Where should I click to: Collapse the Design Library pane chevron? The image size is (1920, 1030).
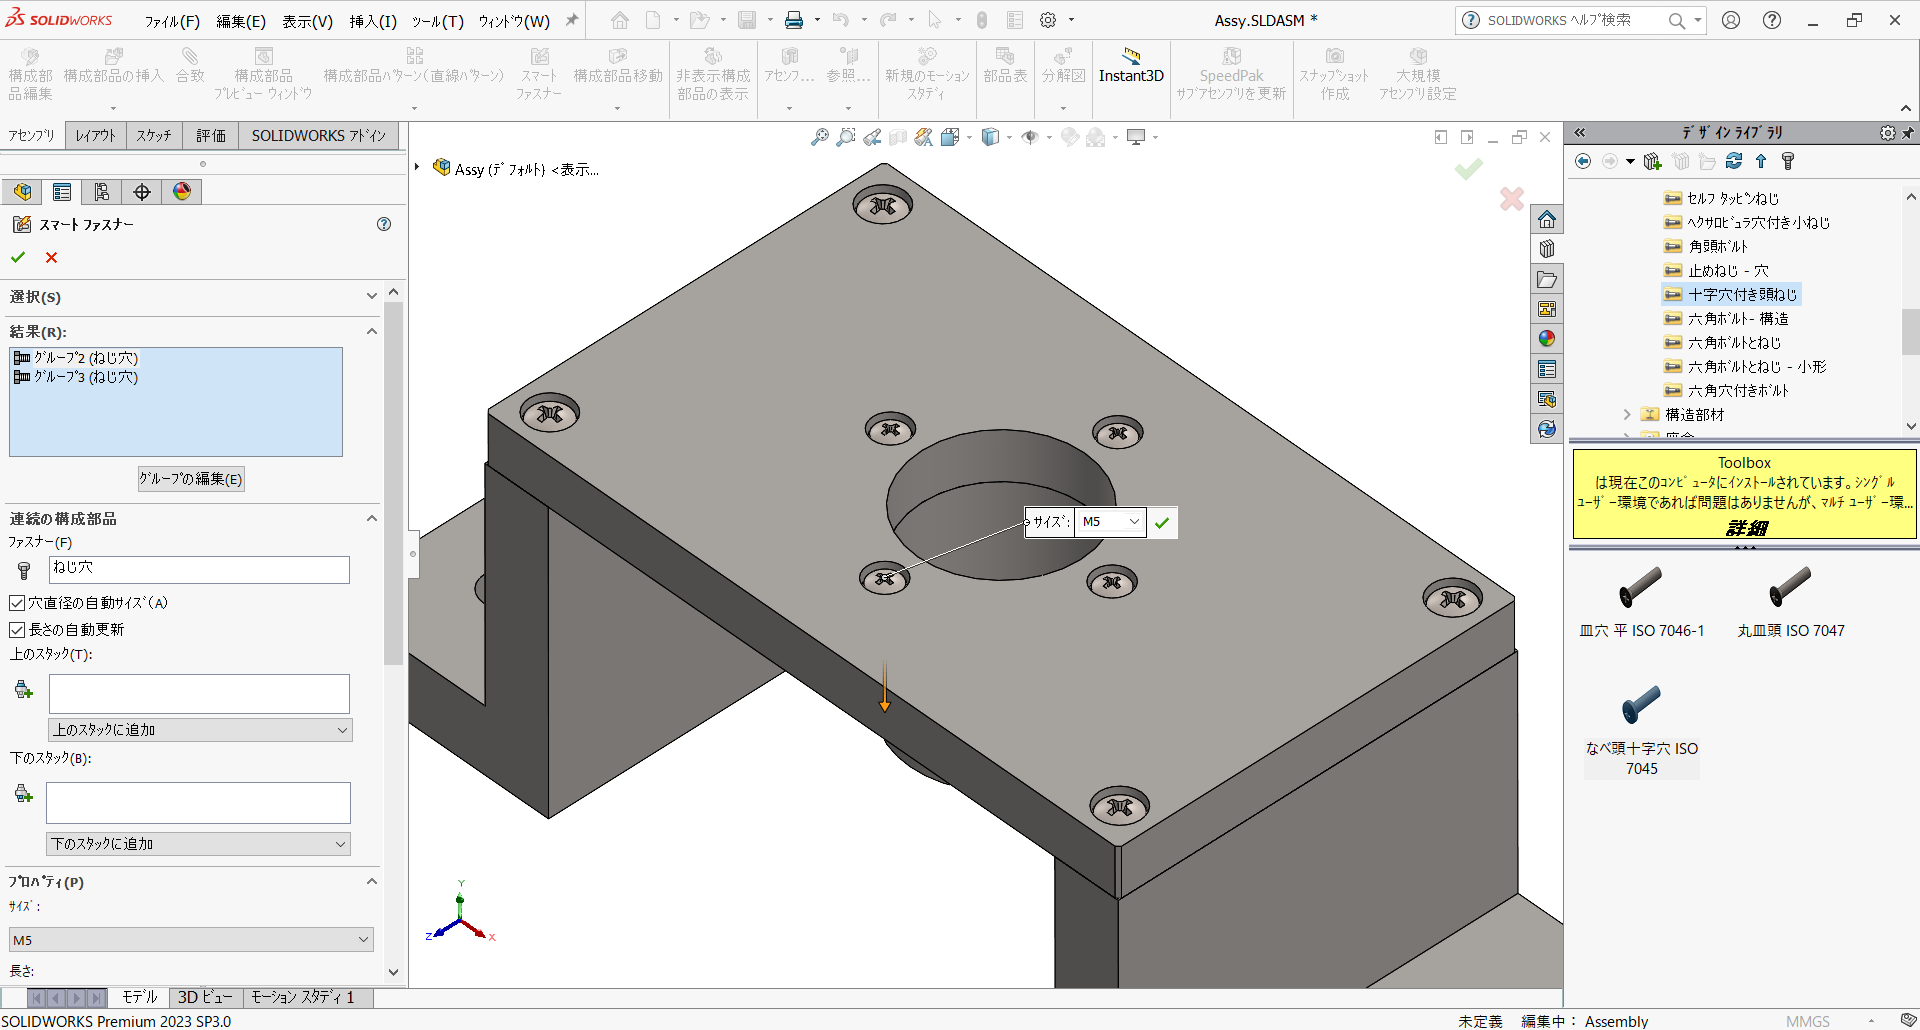pos(1580,133)
